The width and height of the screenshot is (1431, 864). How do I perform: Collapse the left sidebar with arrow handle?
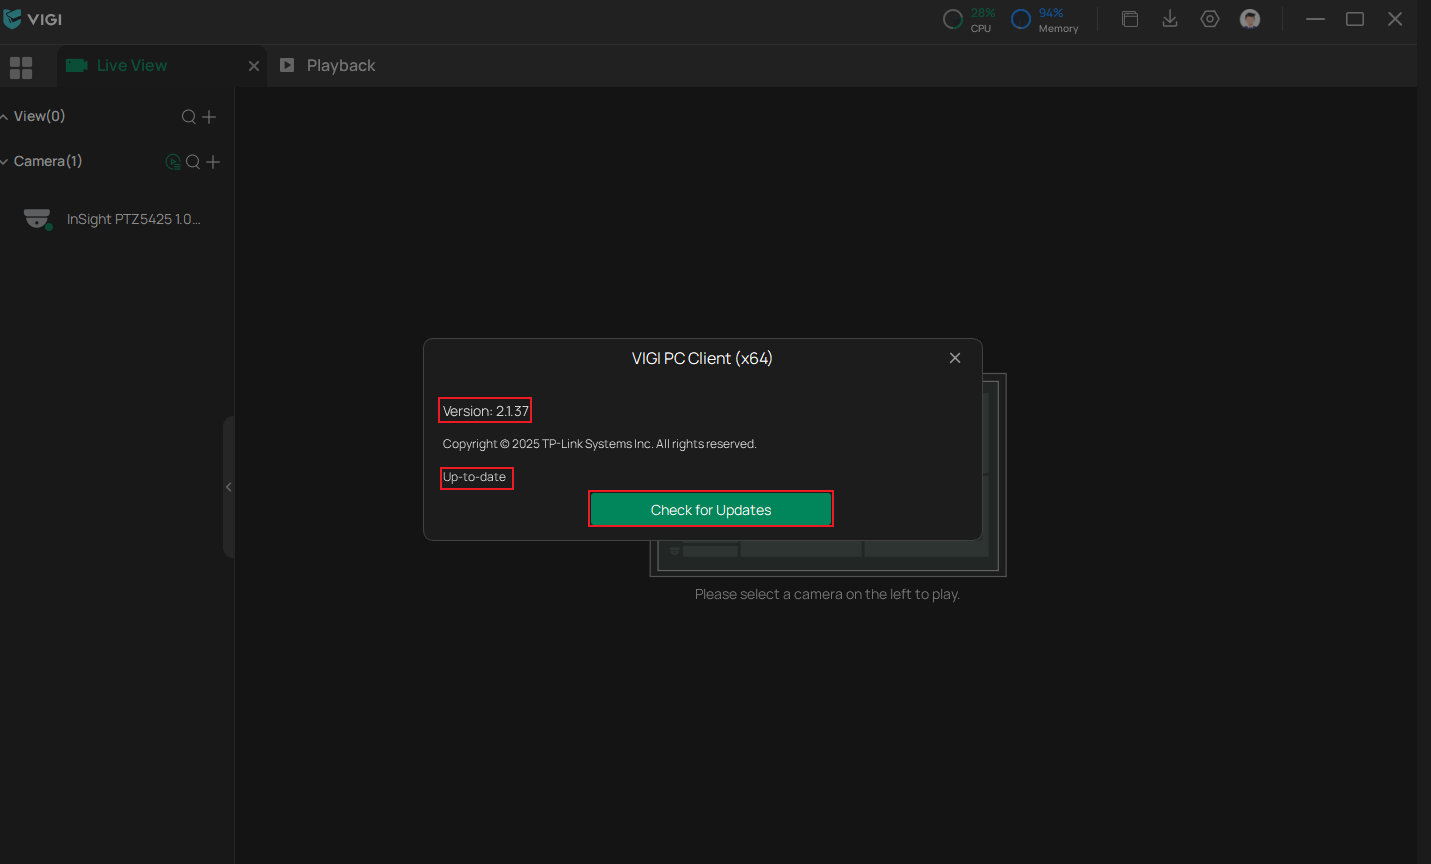[228, 487]
